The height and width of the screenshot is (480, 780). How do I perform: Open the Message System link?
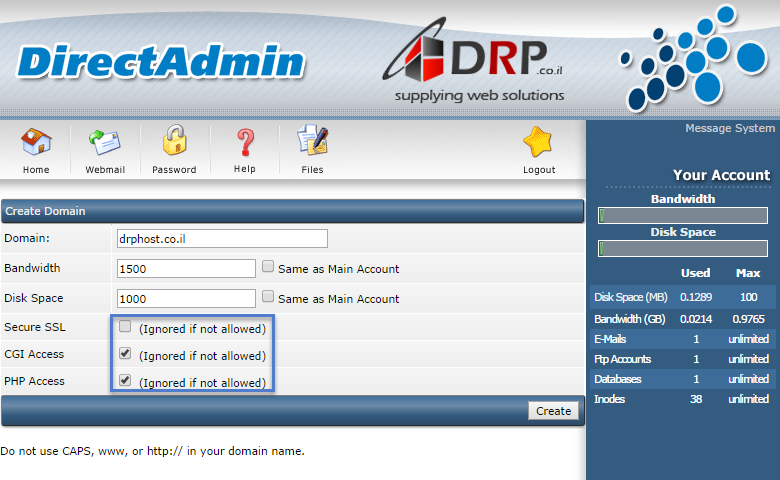point(729,128)
